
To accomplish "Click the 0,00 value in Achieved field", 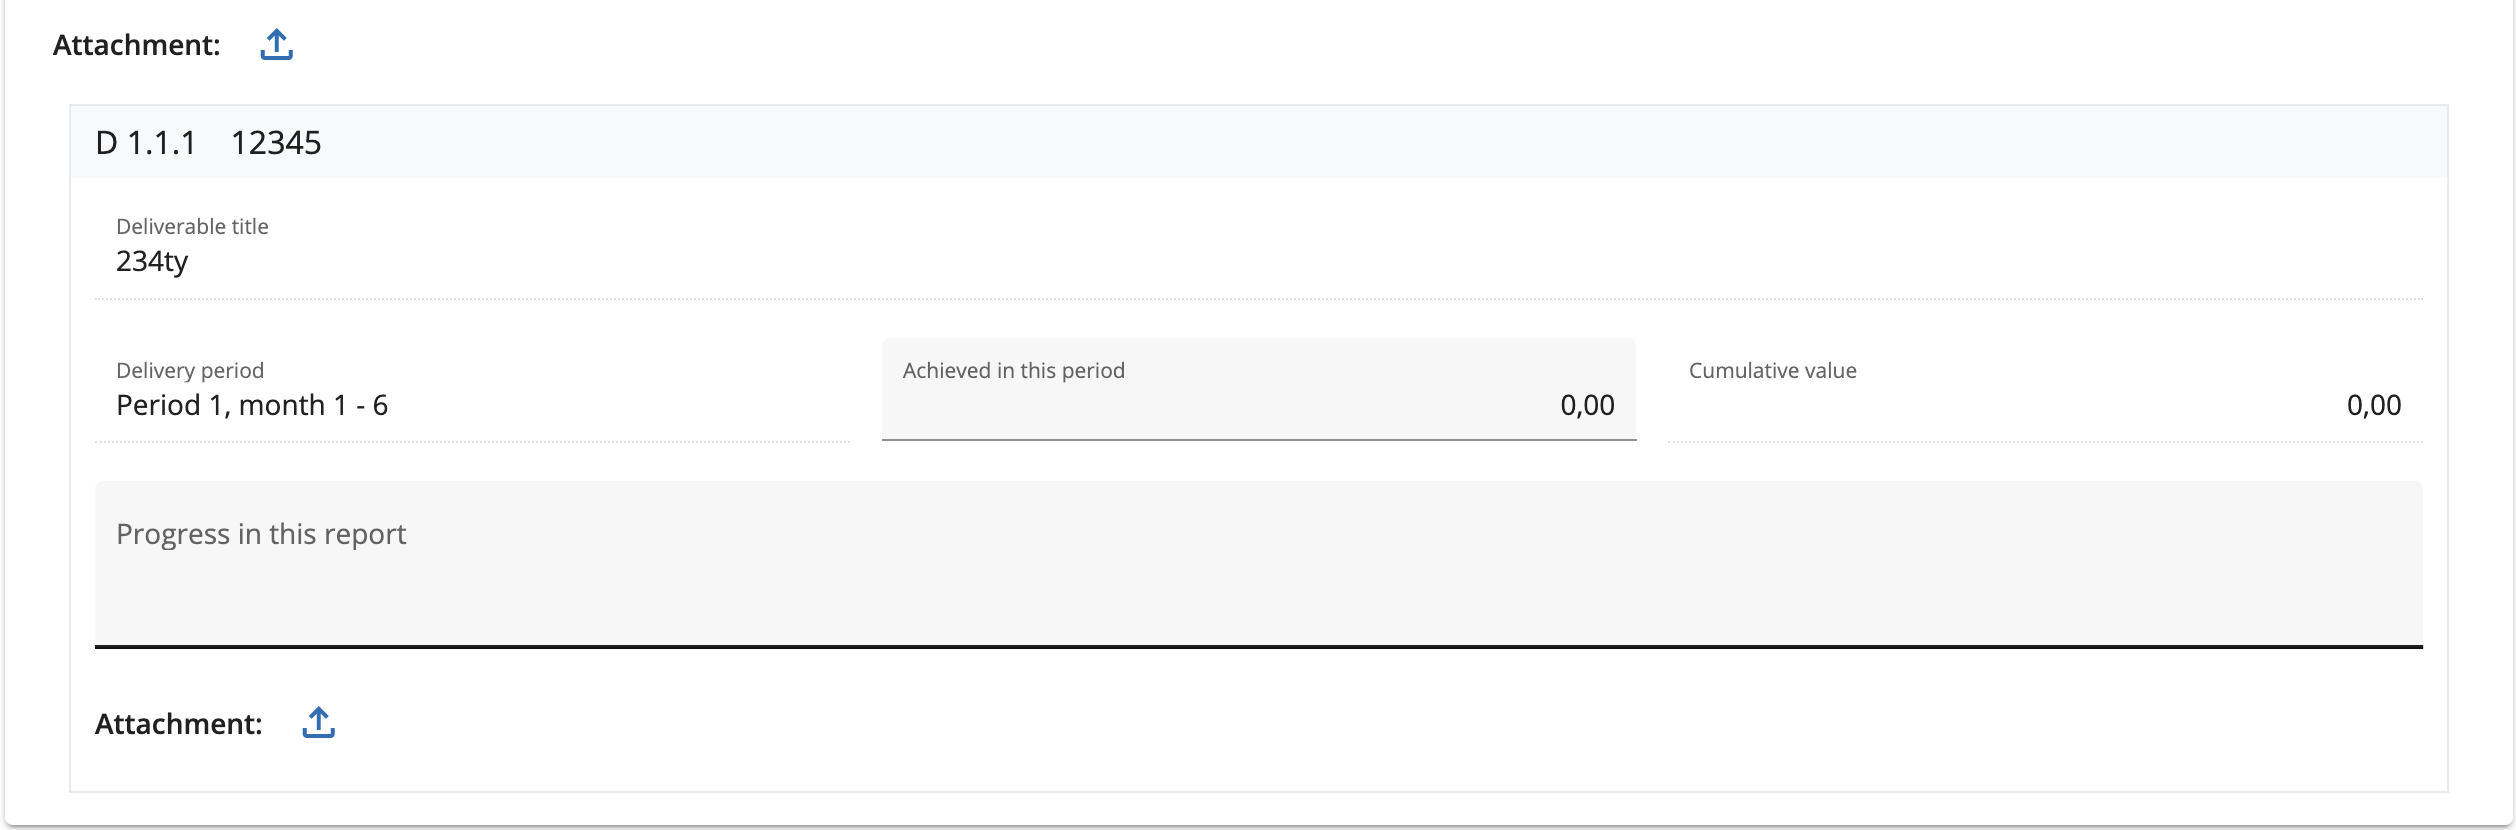I will 1587,405.
